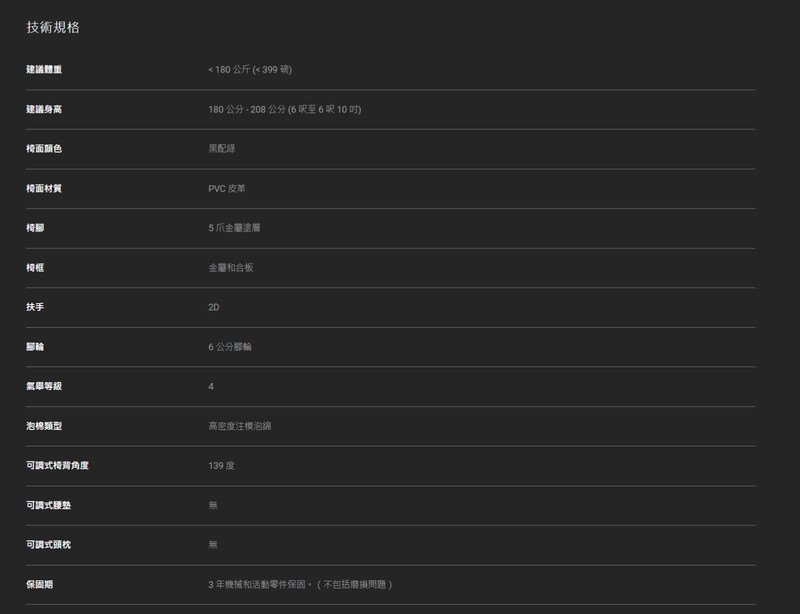Click the 金屬和合板 frame value
The height and width of the screenshot is (614, 800).
pyautogui.click(x=231, y=268)
